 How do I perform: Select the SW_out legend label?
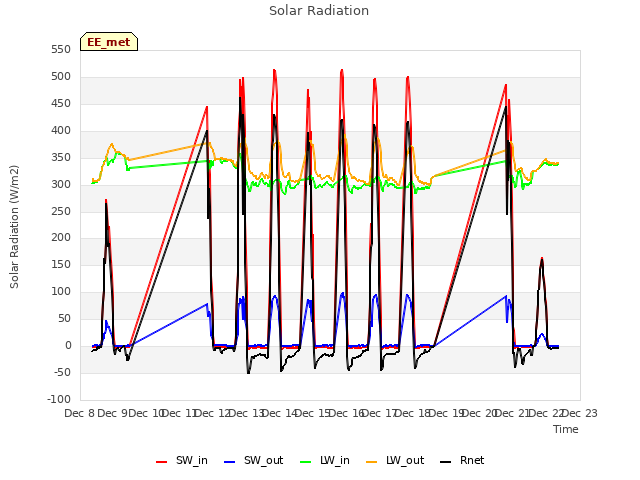point(263,460)
